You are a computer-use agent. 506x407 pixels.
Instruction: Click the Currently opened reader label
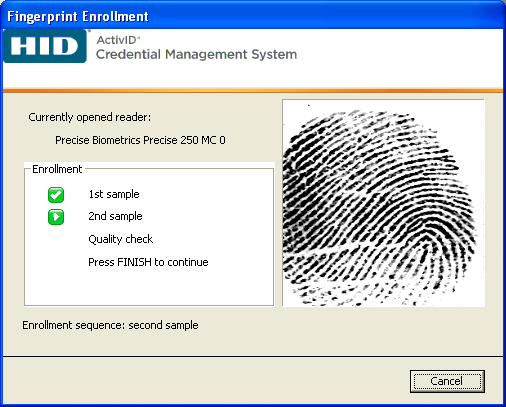(90, 117)
